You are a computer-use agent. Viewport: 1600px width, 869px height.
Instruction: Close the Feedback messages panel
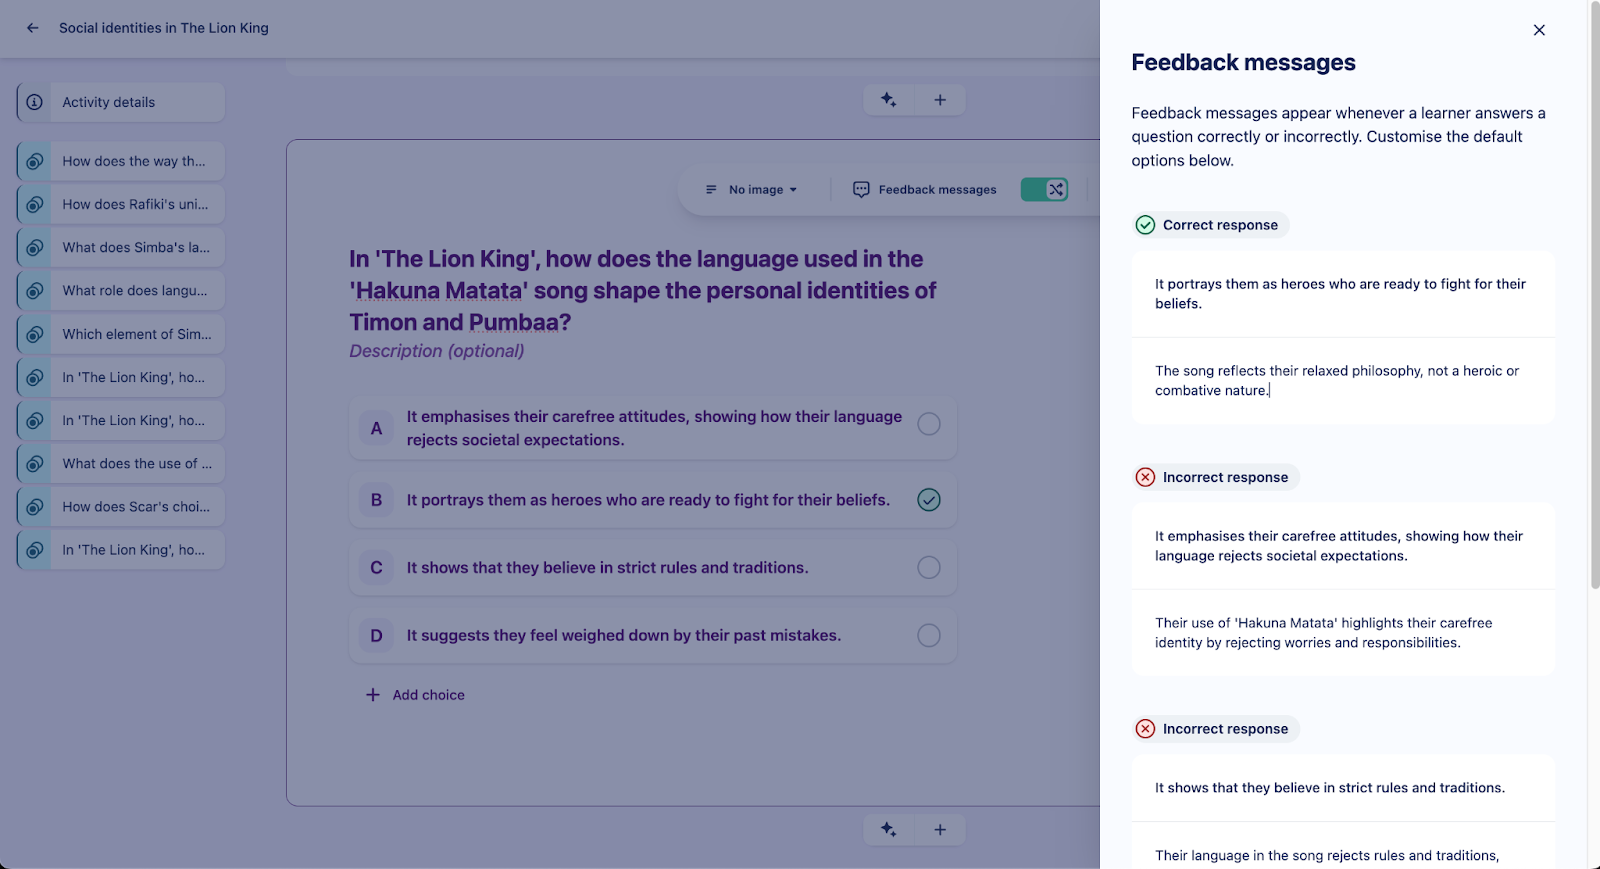(1539, 30)
